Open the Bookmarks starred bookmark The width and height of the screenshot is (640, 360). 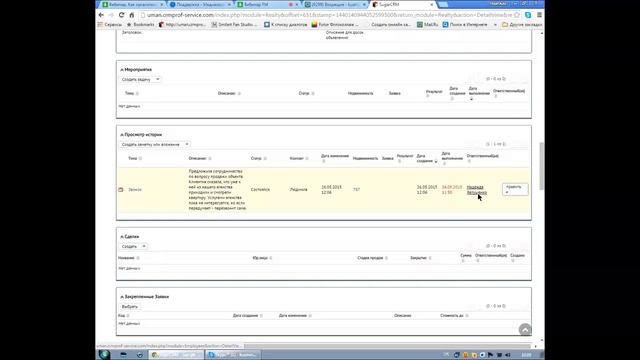(140, 24)
